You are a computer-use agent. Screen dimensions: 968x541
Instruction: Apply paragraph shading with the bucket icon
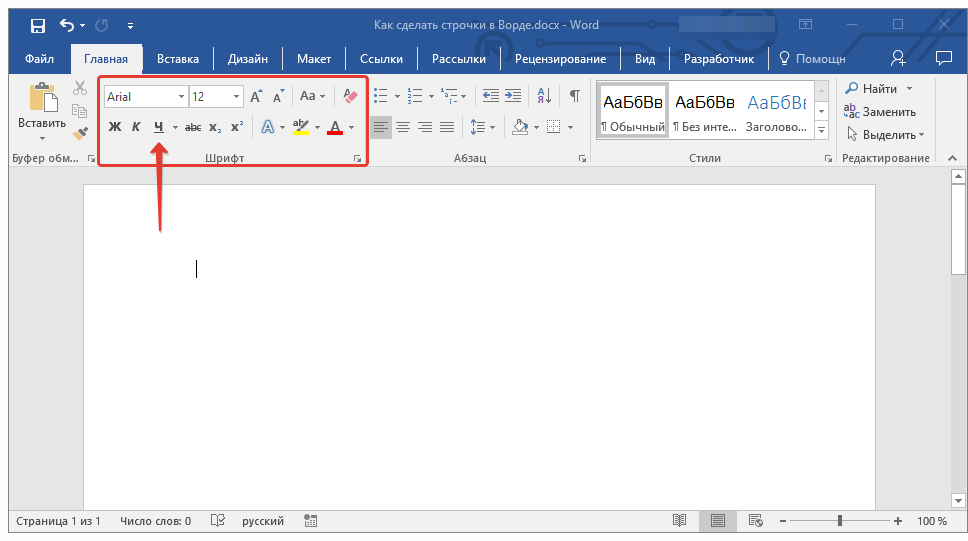[520, 127]
